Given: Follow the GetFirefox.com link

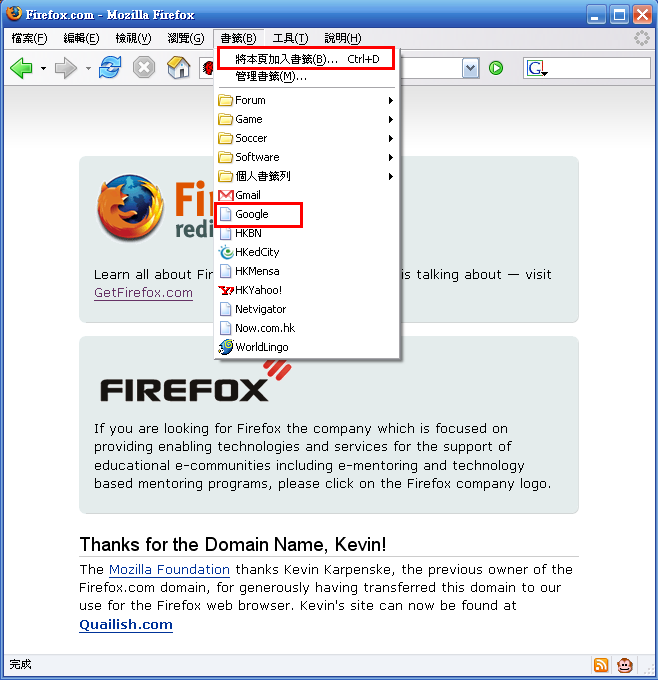Looking at the screenshot, I should 143,293.
